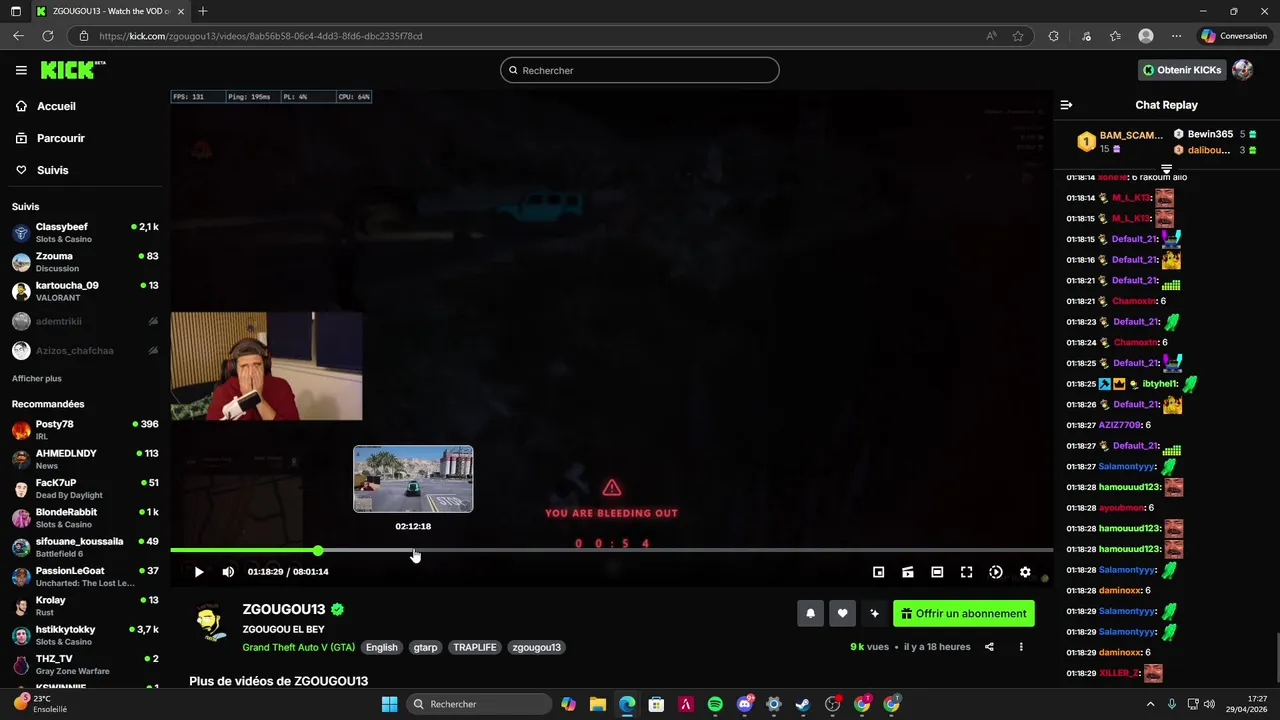Screen dimensions: 1280x720
Task: Open Classybeef channel
Action: [85, 233]
